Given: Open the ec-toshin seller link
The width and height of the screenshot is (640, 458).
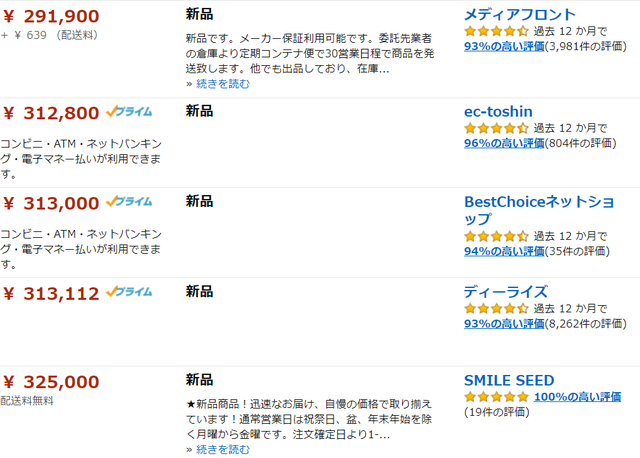Looking at the screenshot, I should 498,111.
